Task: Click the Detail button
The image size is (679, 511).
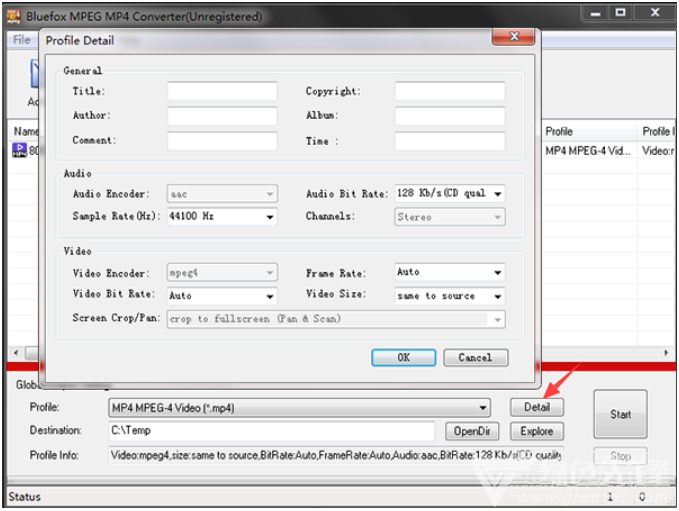Action: coord(537,407)
